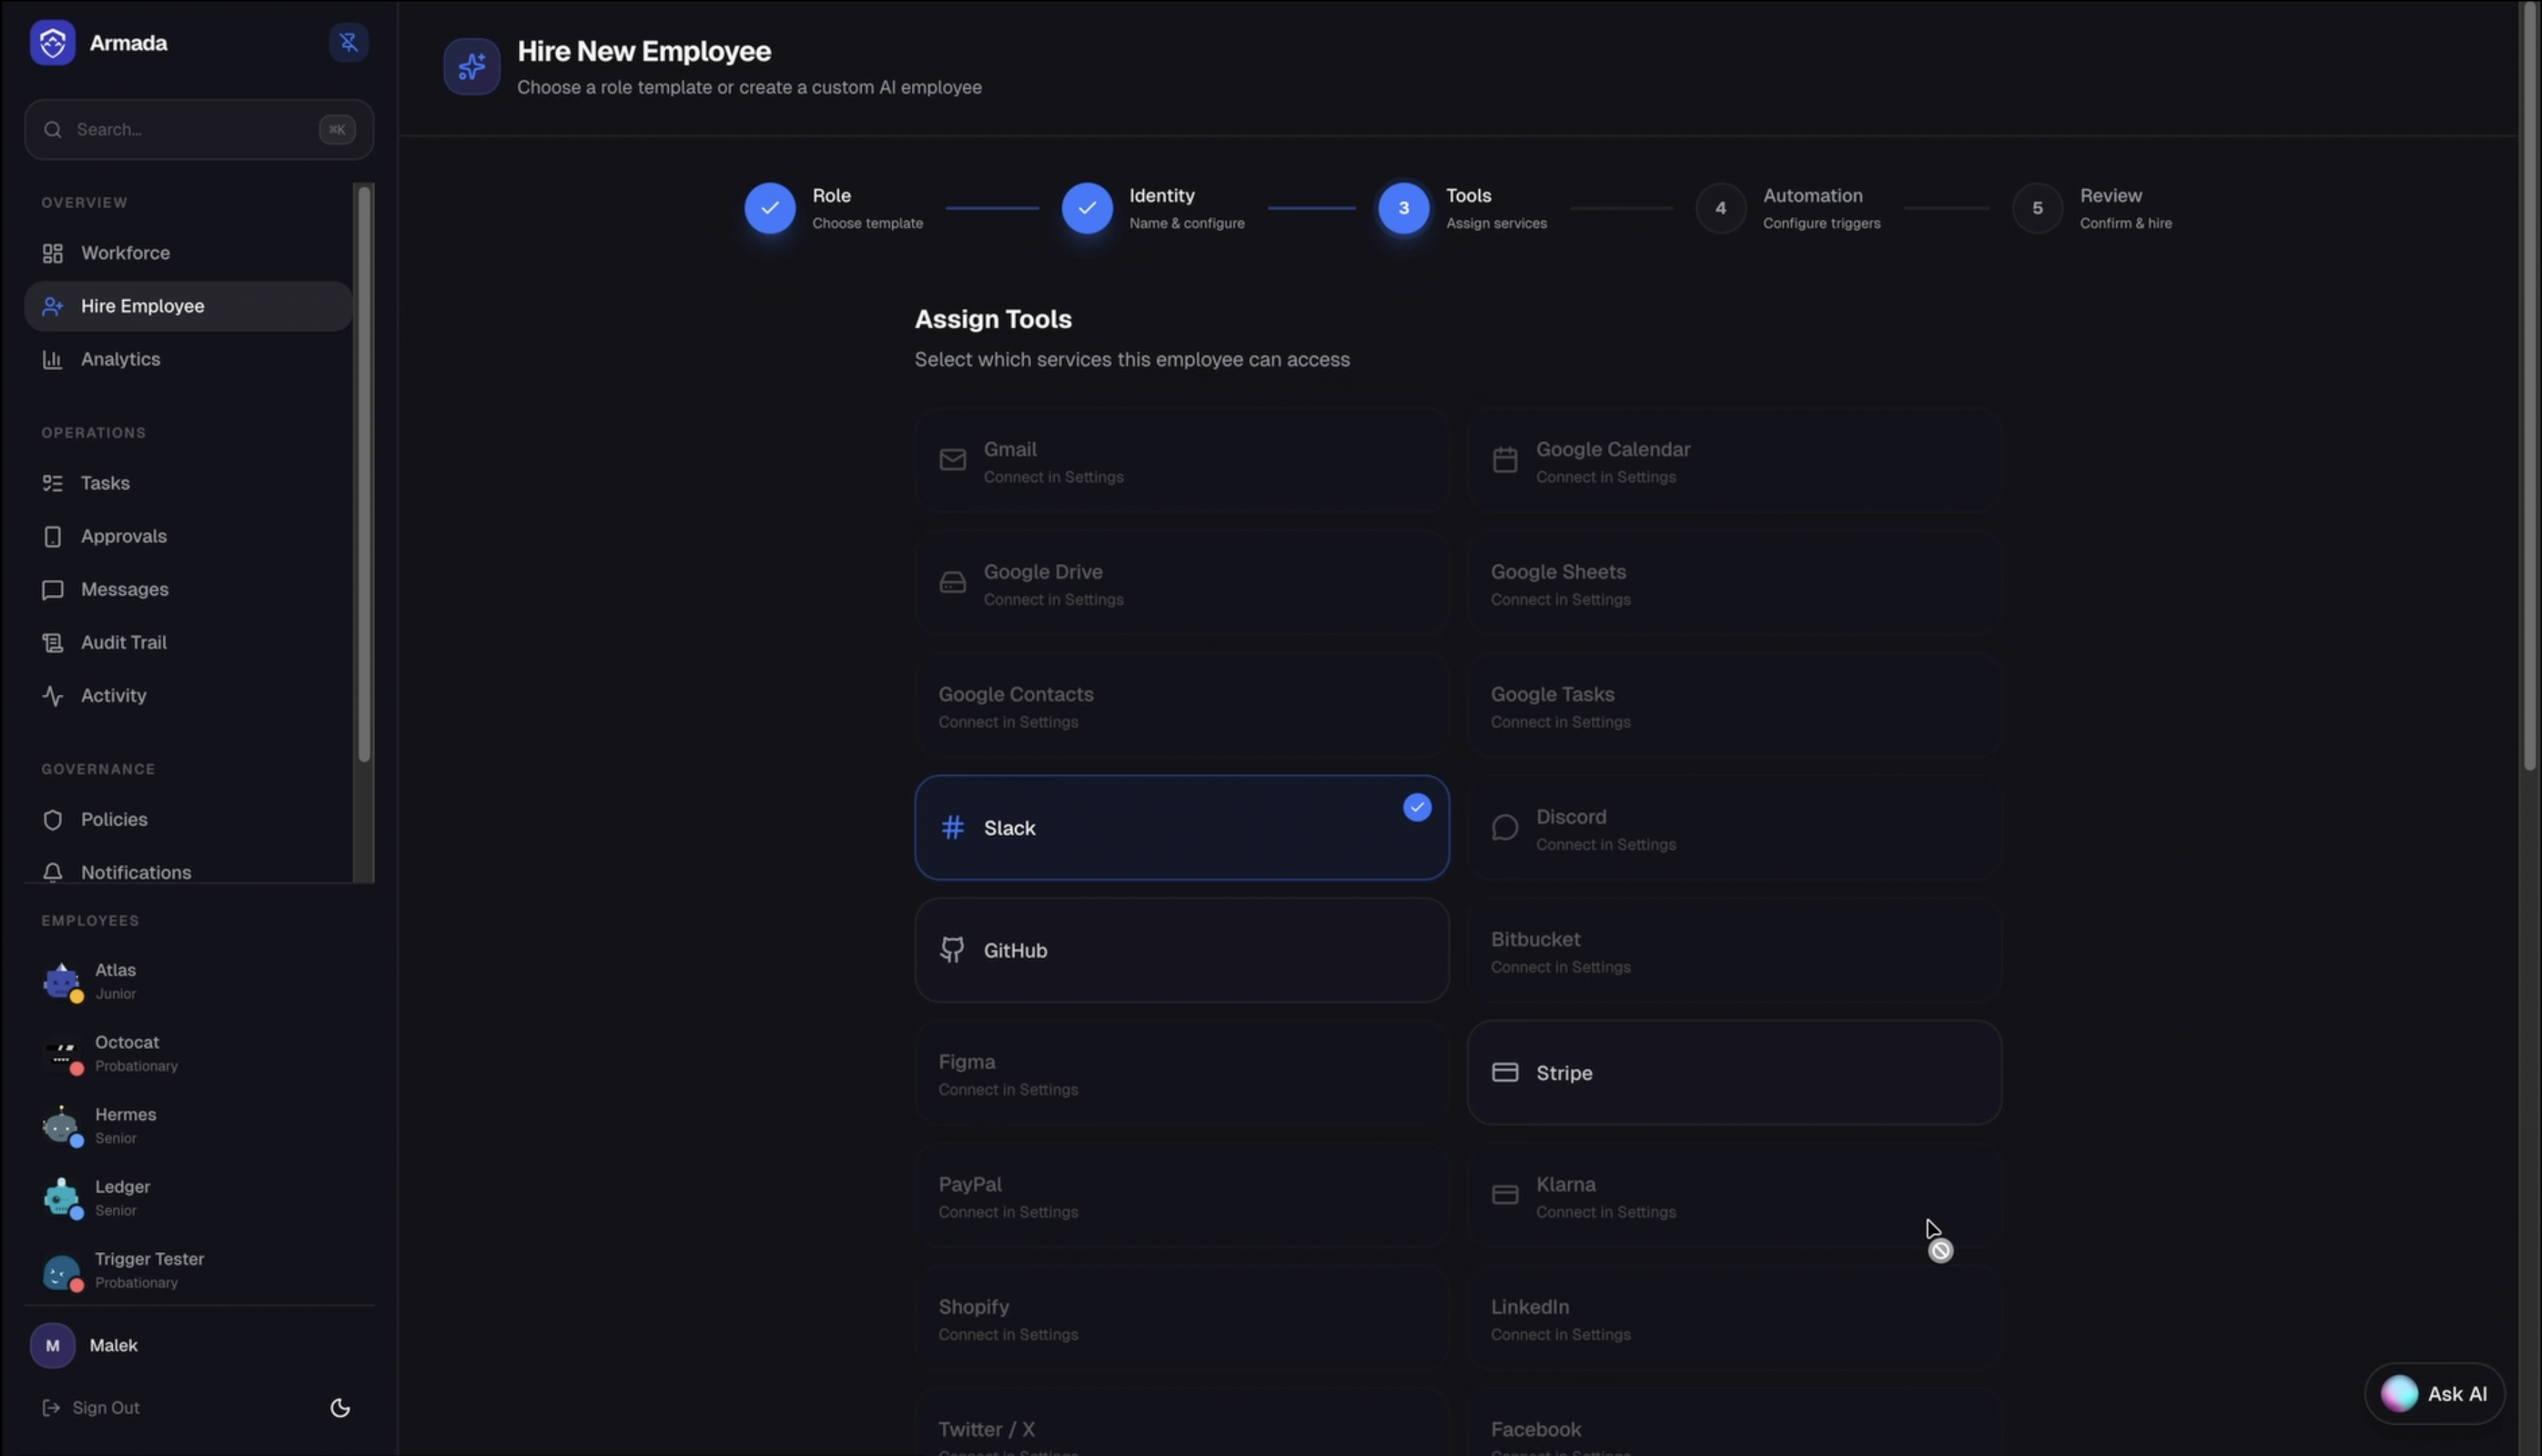Viewport: 2542px width, 1456px height.
Task: Click the unpin sidebar icon
Action: pos(348,43)
